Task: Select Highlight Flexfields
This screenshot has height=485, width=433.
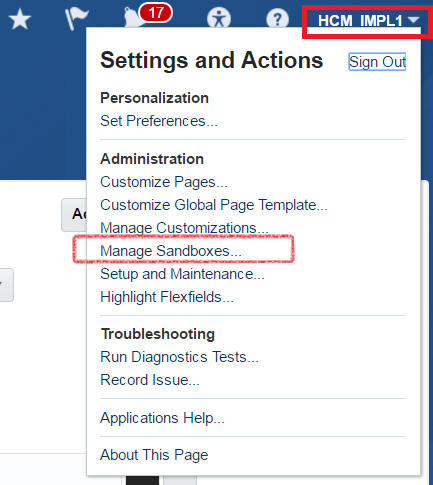Action: 167,297
